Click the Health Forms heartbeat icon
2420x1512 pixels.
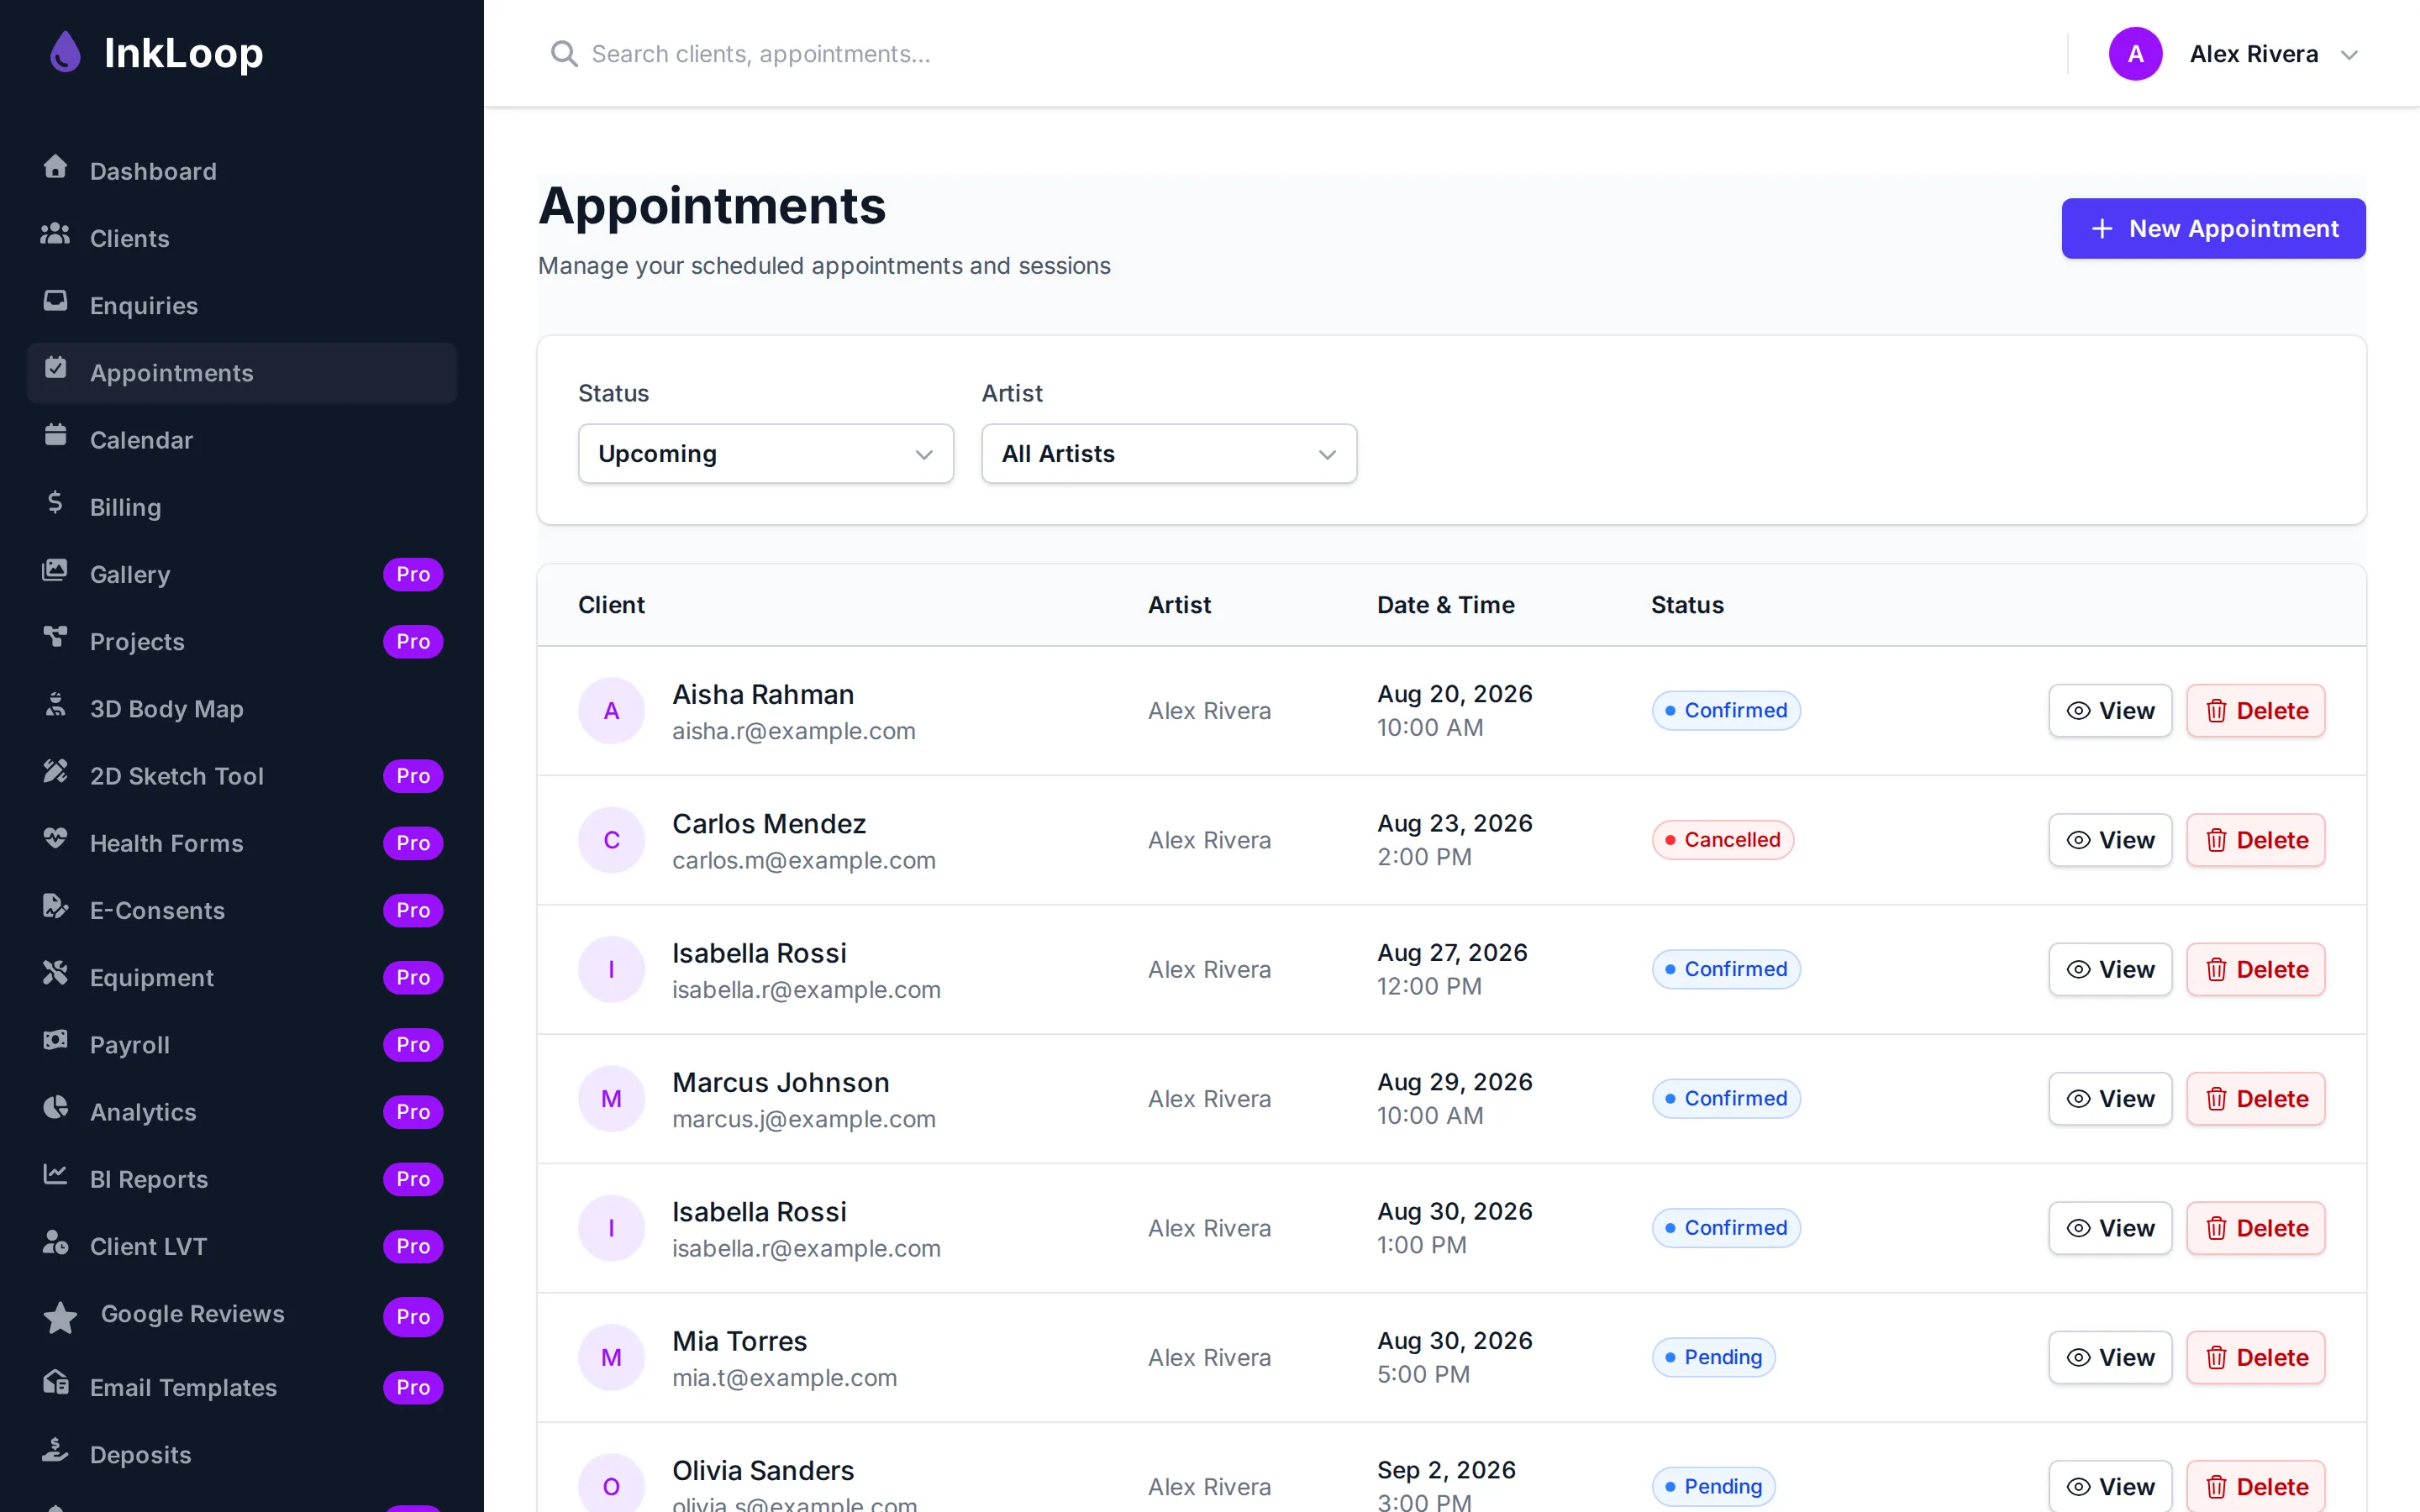coord(55,838)
